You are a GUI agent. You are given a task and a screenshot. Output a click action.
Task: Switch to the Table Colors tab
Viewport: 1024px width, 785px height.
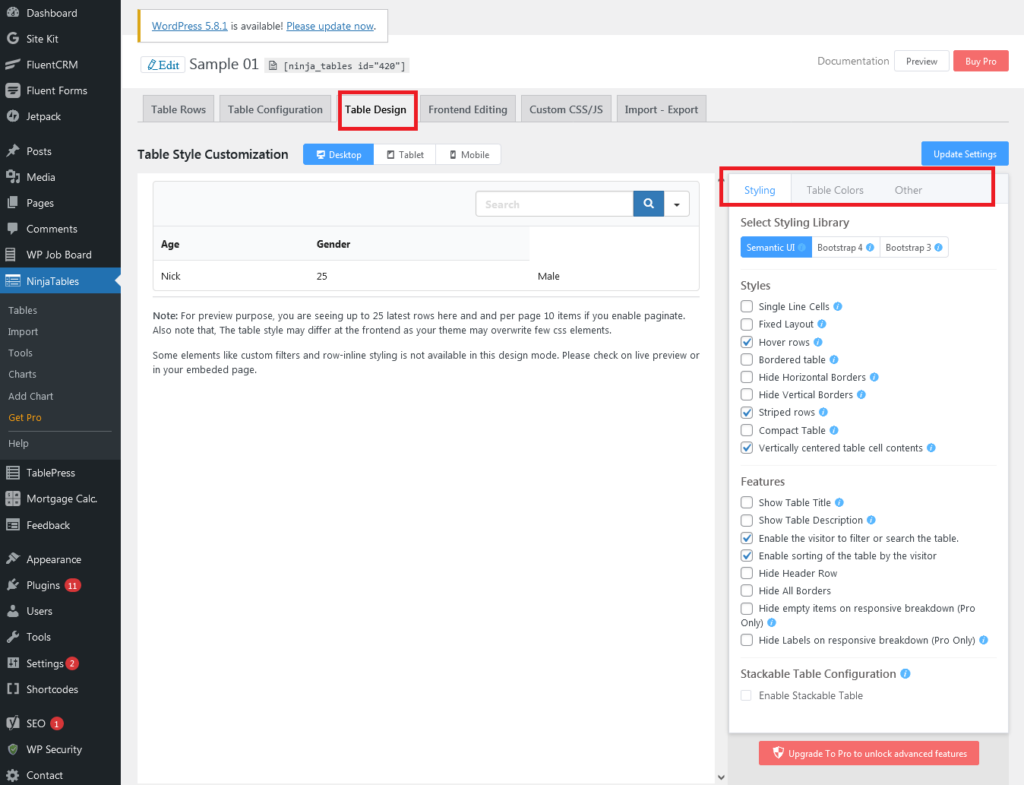(x=834, y=190)
